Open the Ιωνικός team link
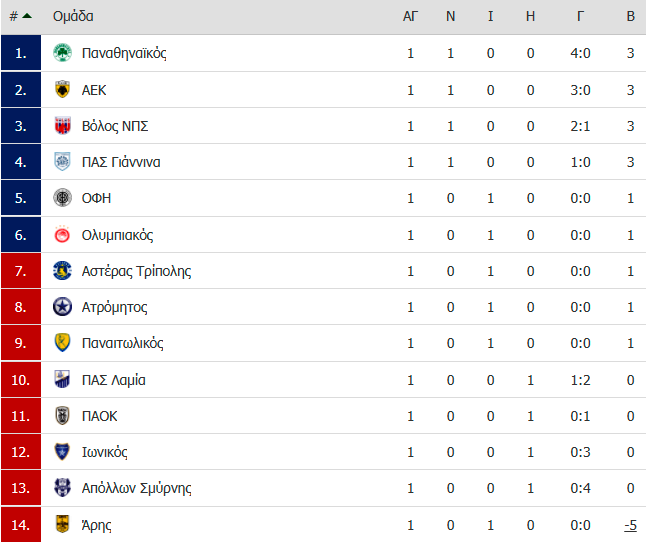The width and height of the screenshot is (646, 542). pyautogui.click(x=104, y=452)
